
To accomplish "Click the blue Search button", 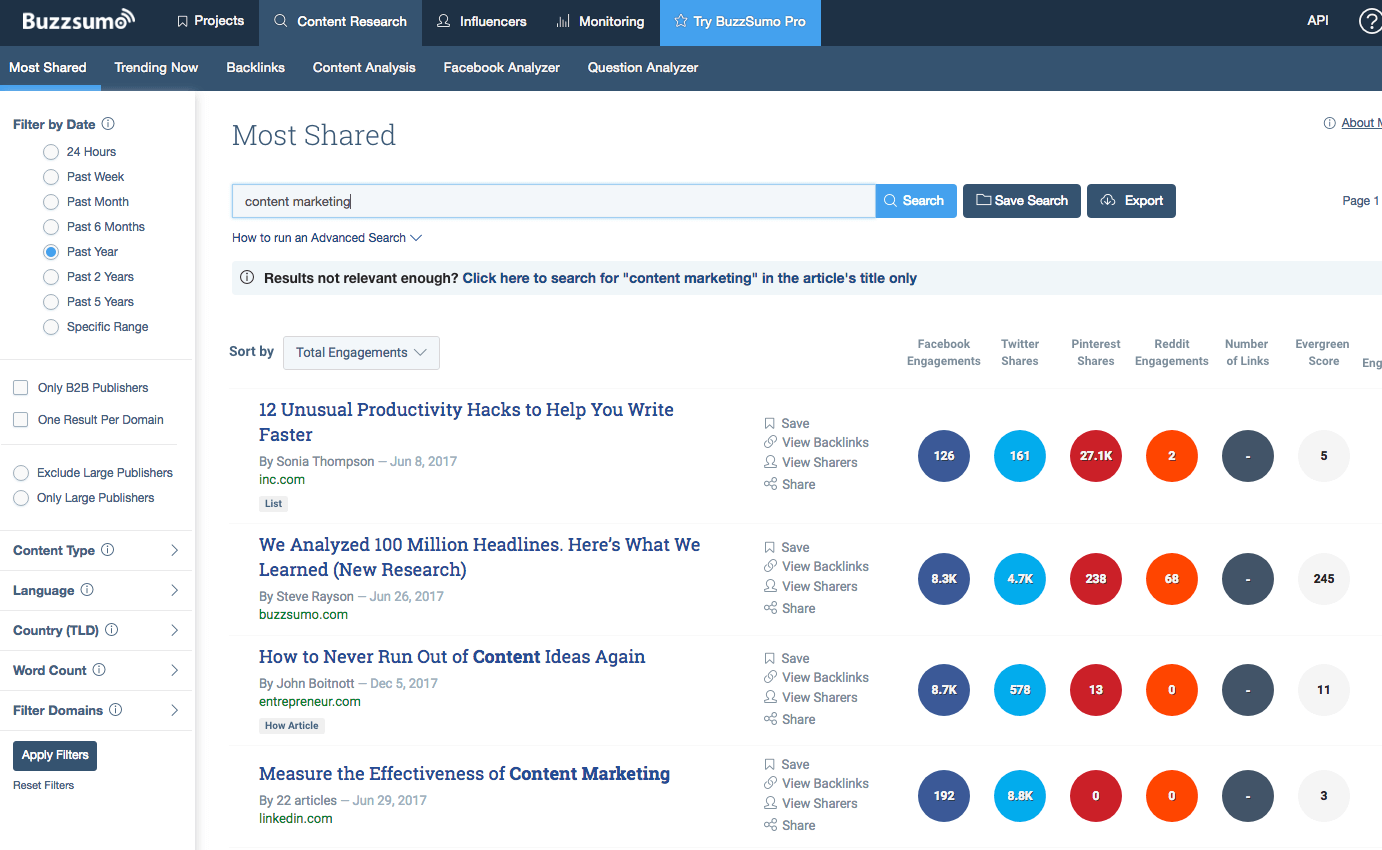I will 916,201.
